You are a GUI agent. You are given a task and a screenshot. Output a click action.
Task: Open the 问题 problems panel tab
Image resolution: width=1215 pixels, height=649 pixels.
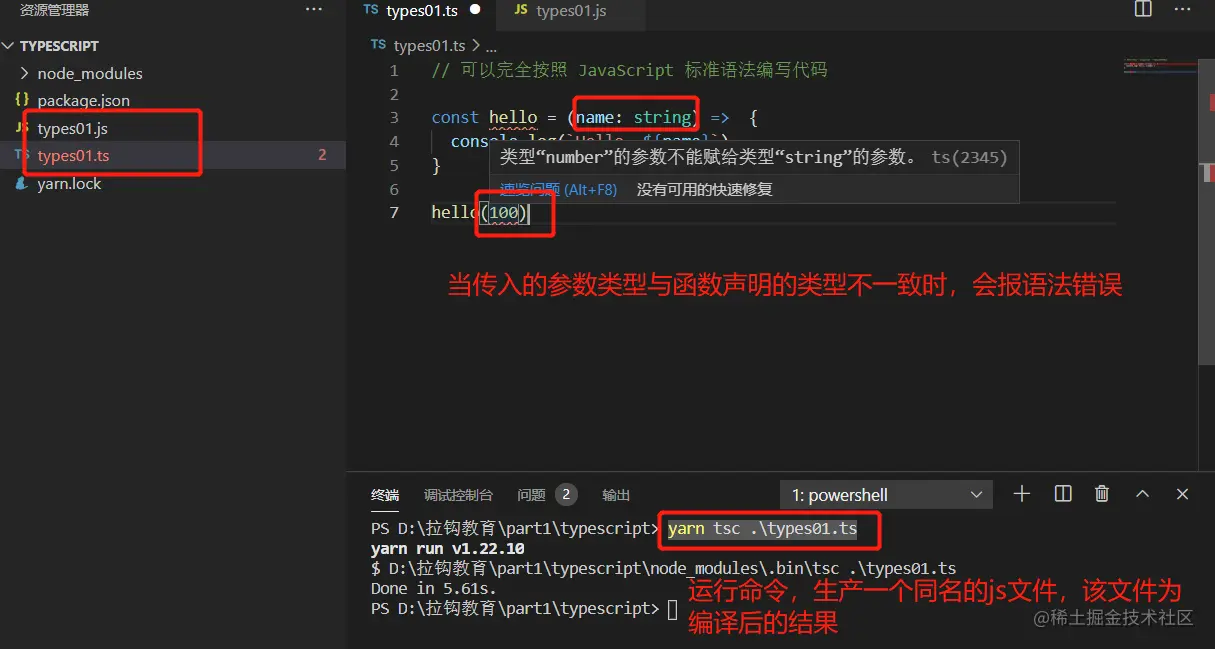point(547,495)
